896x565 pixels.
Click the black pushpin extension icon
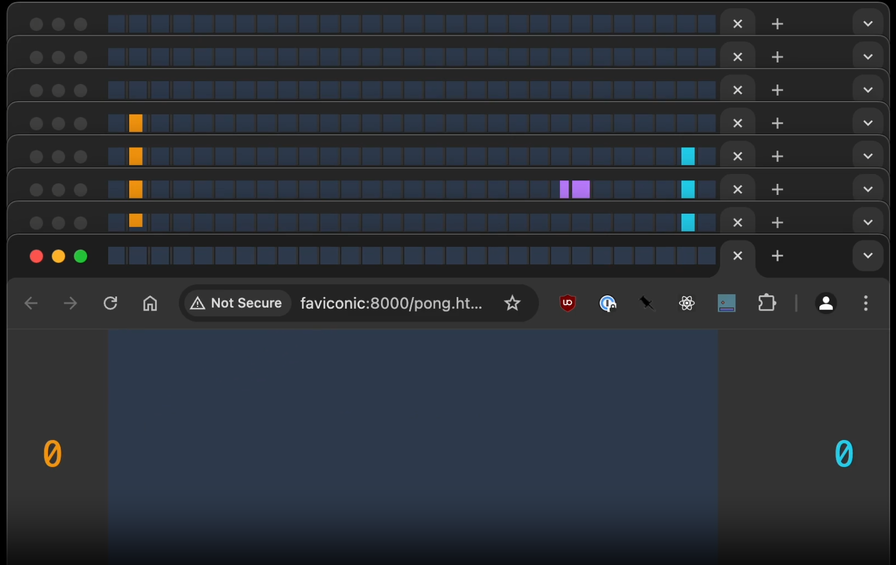pyautogui.click(x=647, y=303)
